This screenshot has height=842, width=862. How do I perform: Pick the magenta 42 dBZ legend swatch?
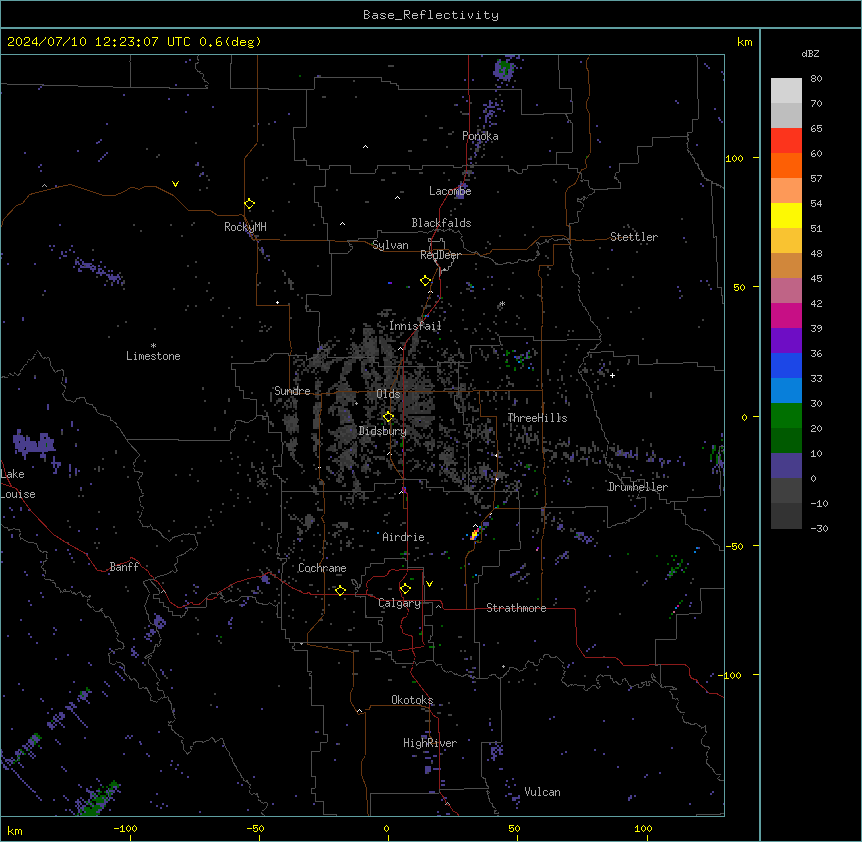coord(786,315)
